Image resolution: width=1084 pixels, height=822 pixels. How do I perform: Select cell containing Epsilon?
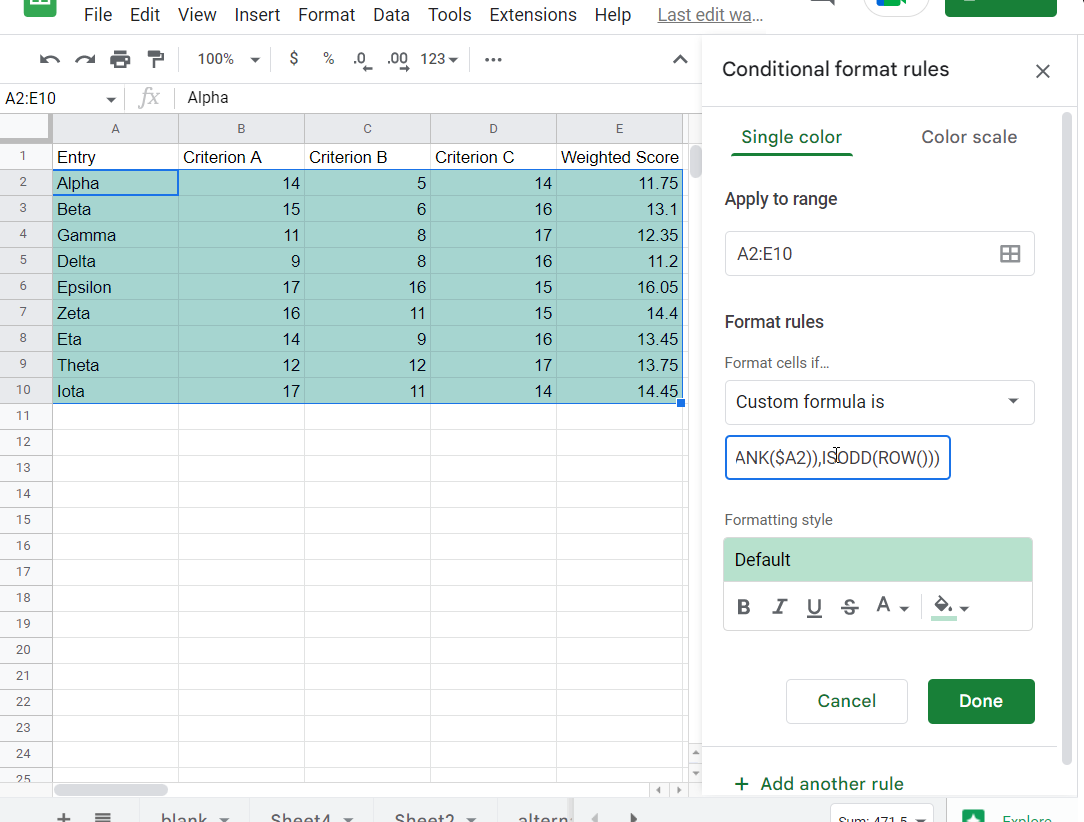tap(115, 287)
